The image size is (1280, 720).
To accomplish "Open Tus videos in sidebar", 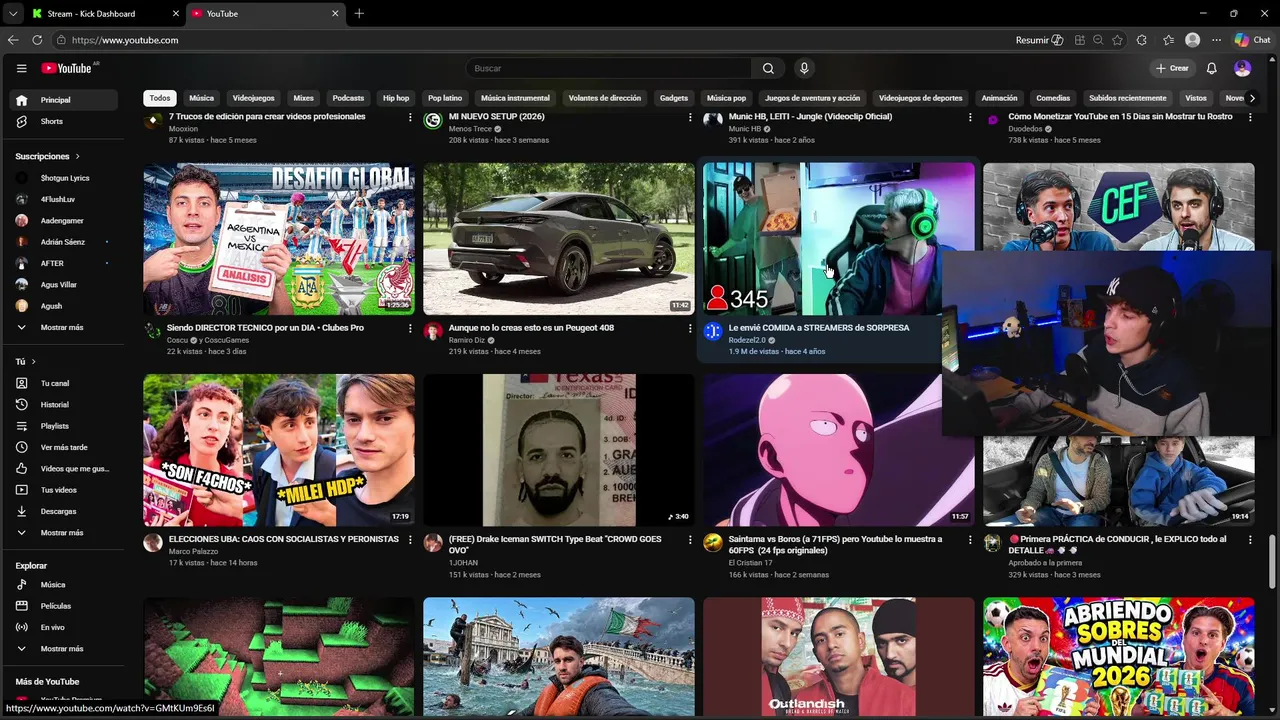I will pos(62,490).
